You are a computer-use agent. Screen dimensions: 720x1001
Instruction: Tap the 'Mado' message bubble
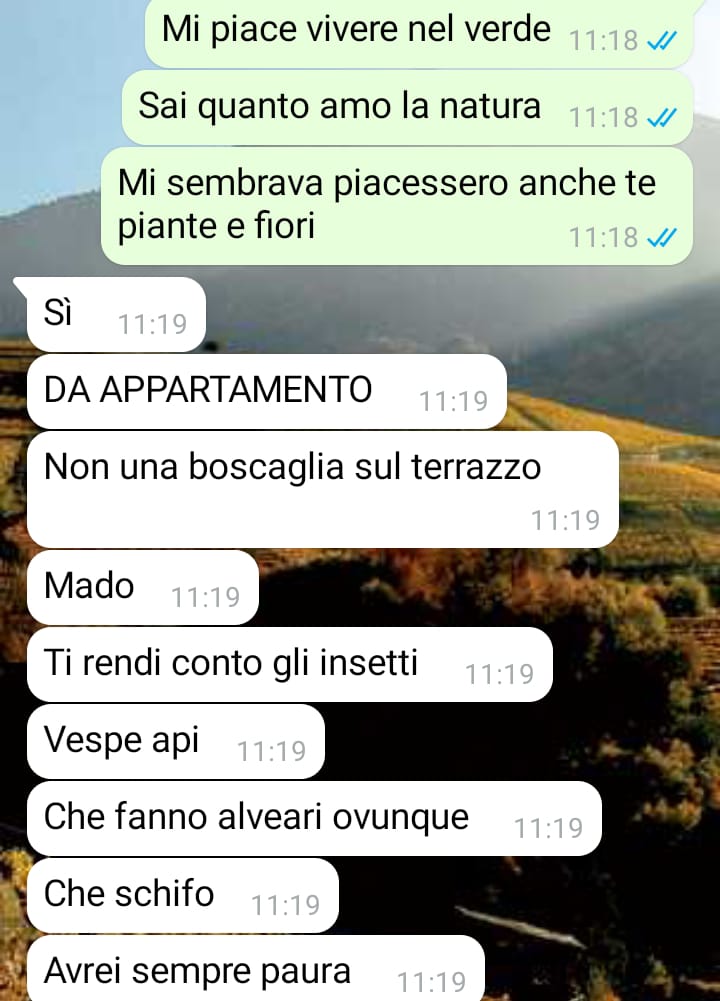143,587
